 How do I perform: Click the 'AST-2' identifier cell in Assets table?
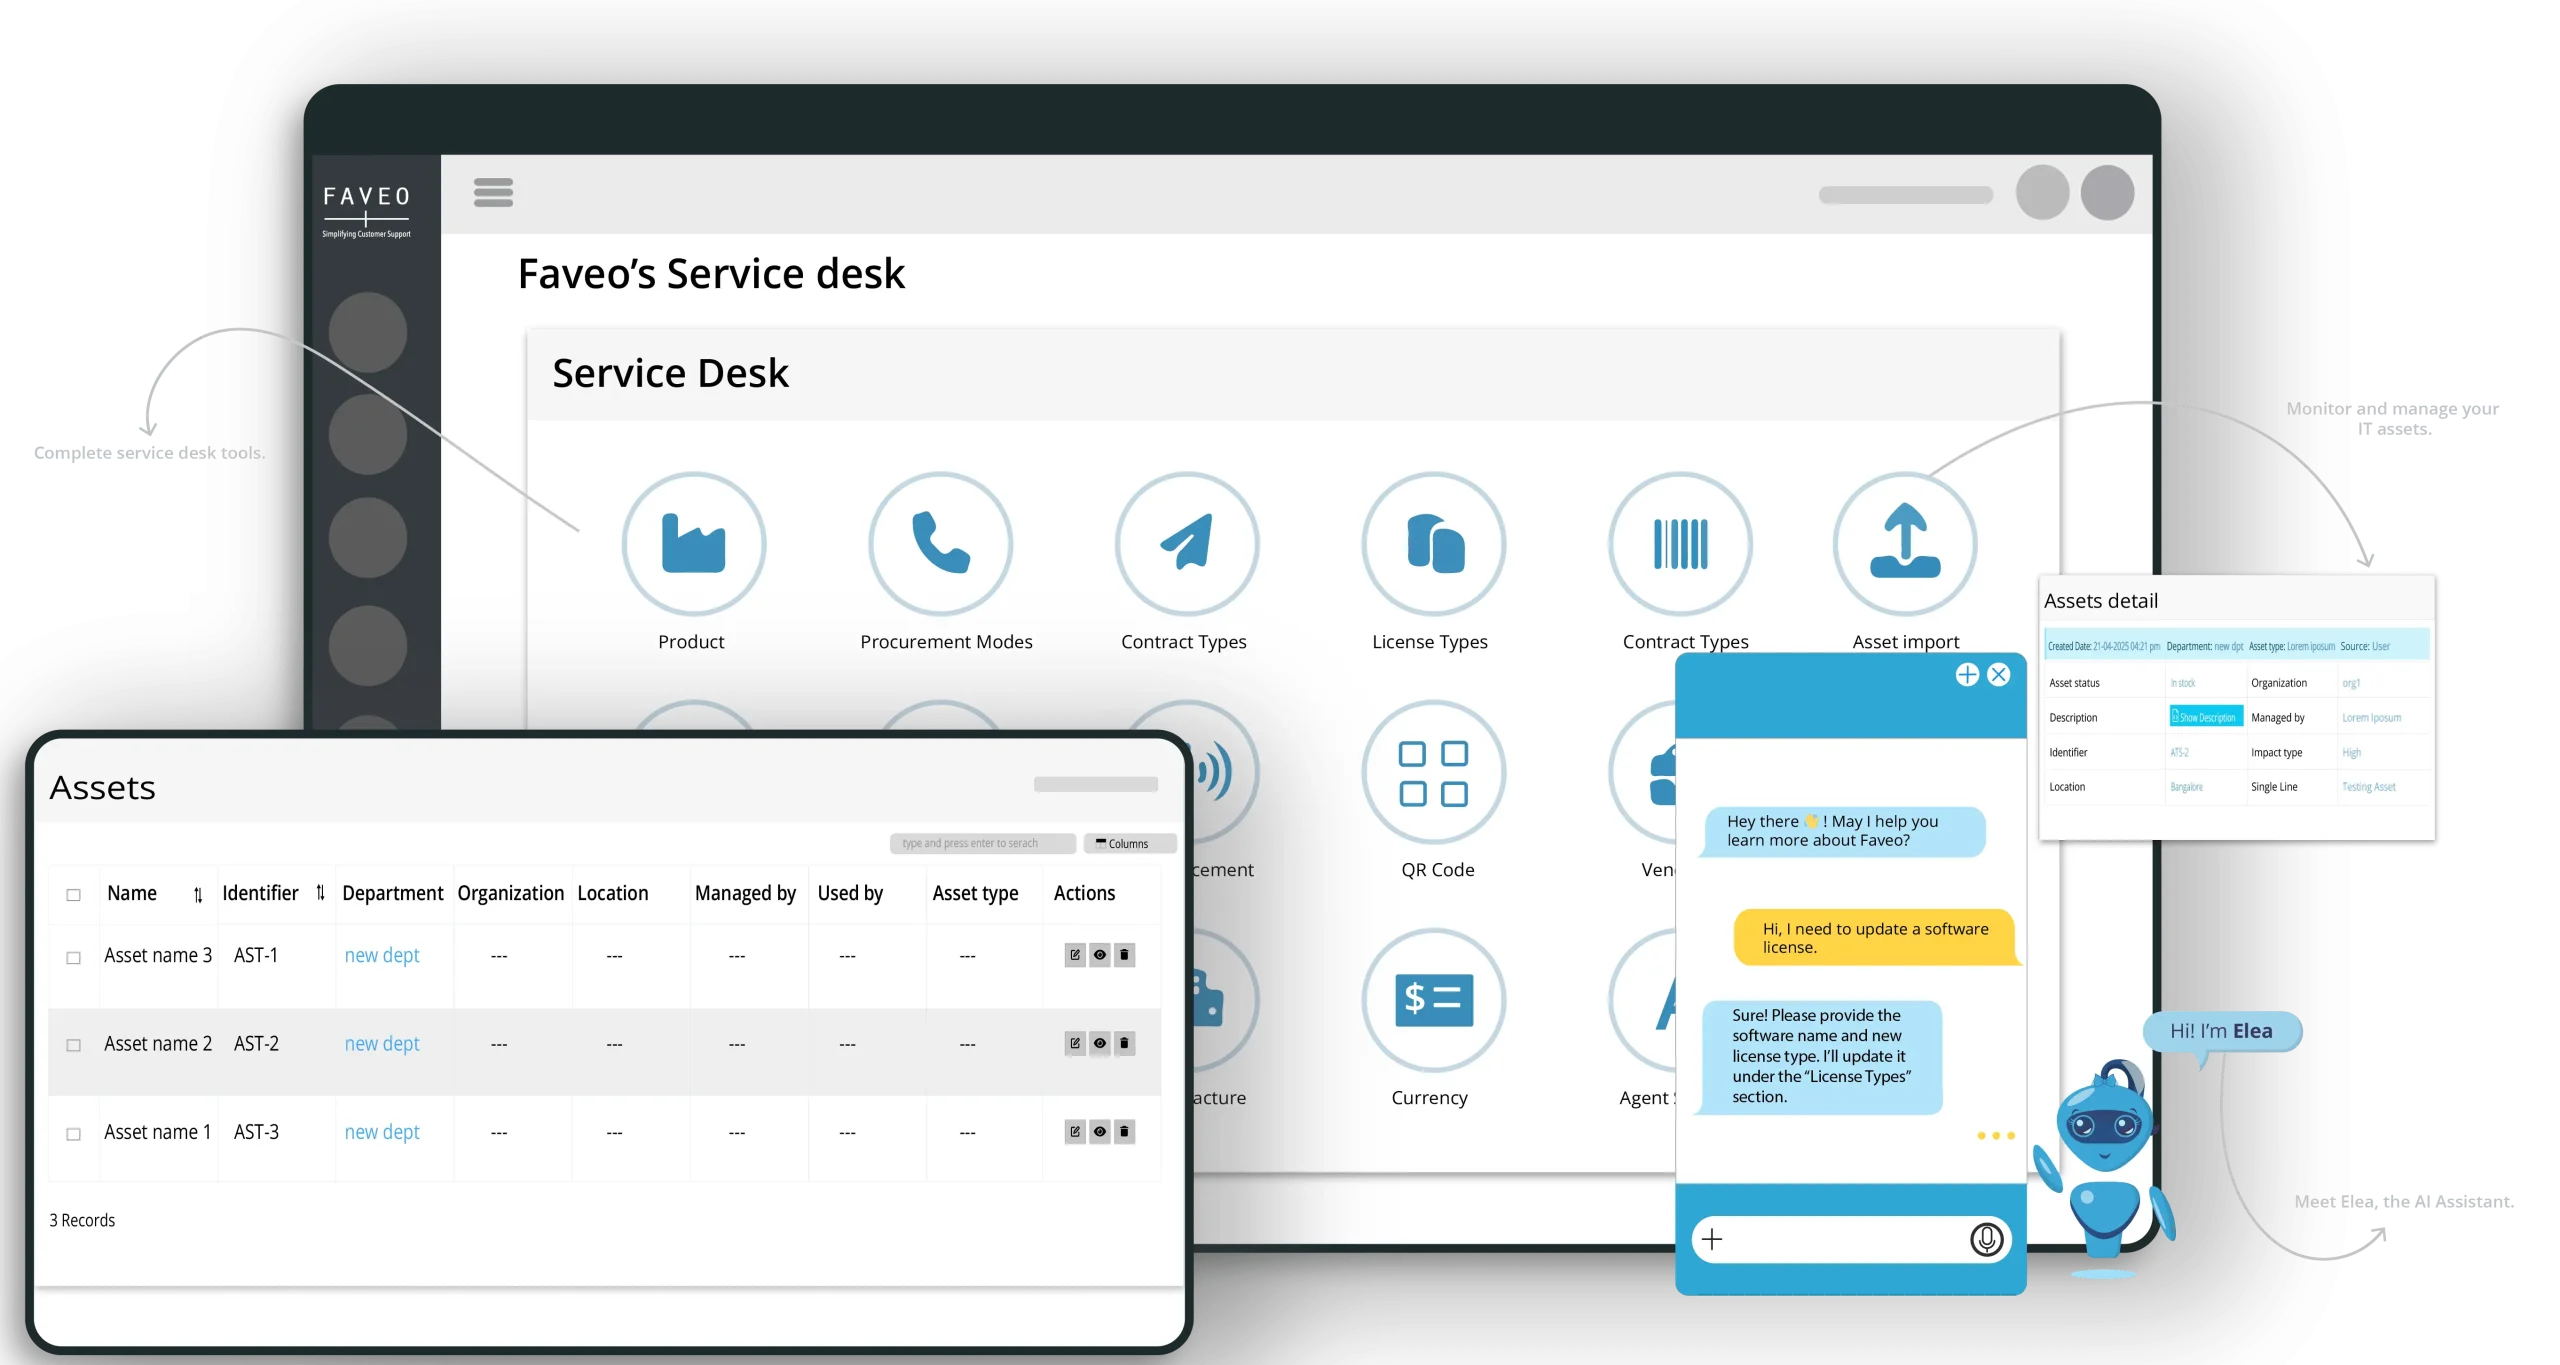coord(256,1043)
